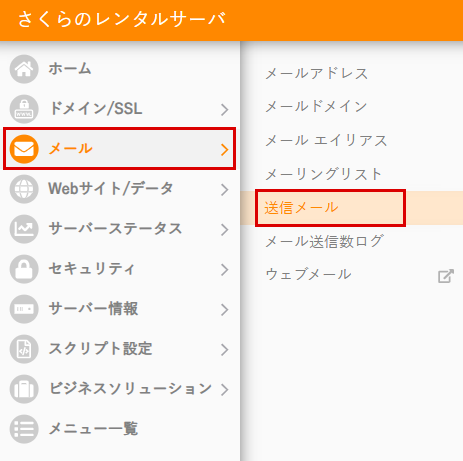Open セキュリティ menu label
The height and width of the screenshot is (461, 463).
coord(92,269)
